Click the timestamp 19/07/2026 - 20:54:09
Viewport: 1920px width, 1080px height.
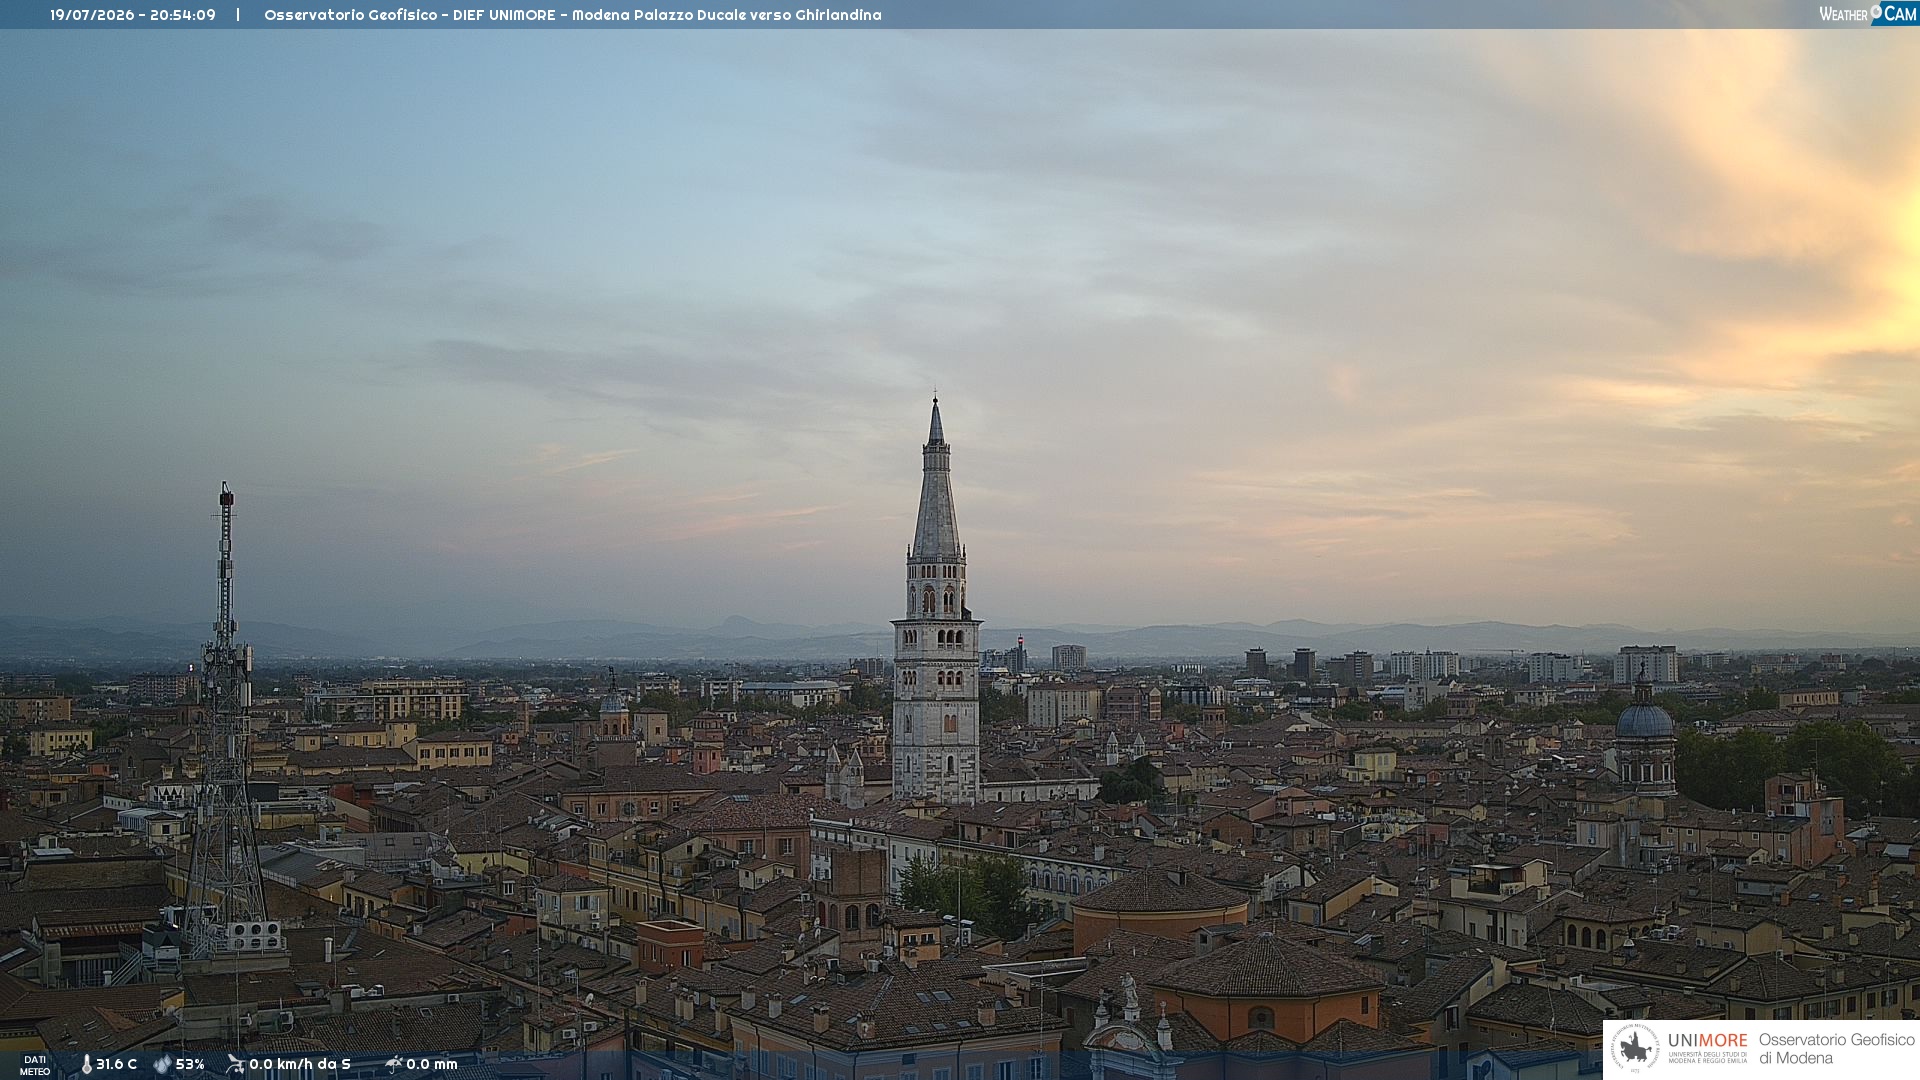(x=133, y=15)
